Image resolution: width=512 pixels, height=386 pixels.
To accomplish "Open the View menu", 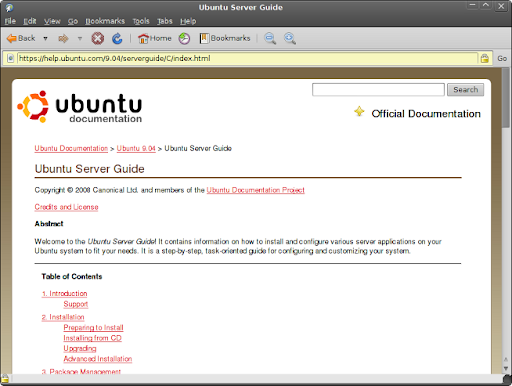I will [x=52, y=21].
